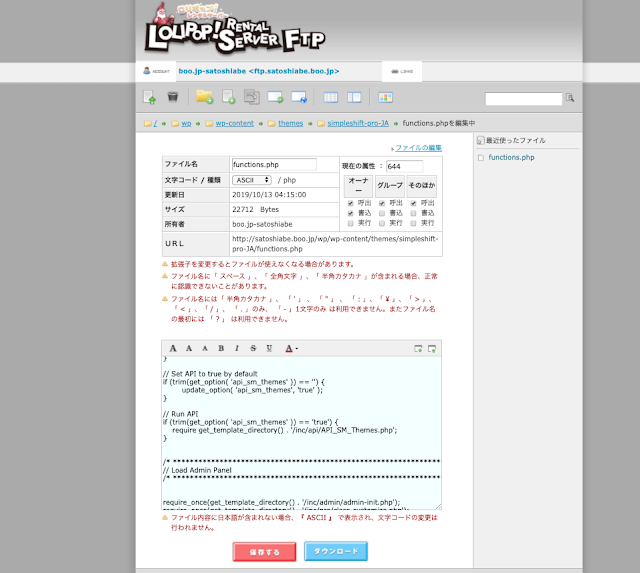Click the trash can delete icon

click(173, 97)
